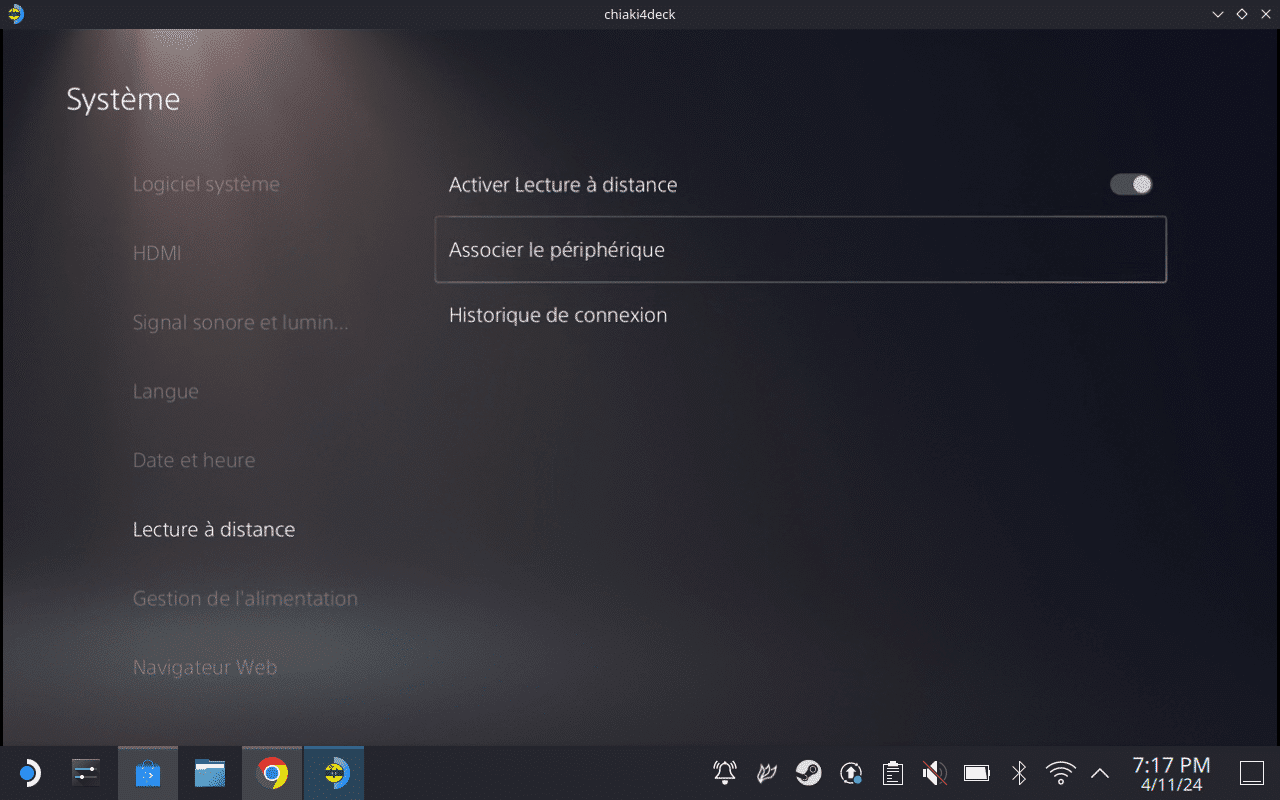The image size is (1280, 800).
Task: Select Gestion de l'alimentation entry
Action: (245, 599)
